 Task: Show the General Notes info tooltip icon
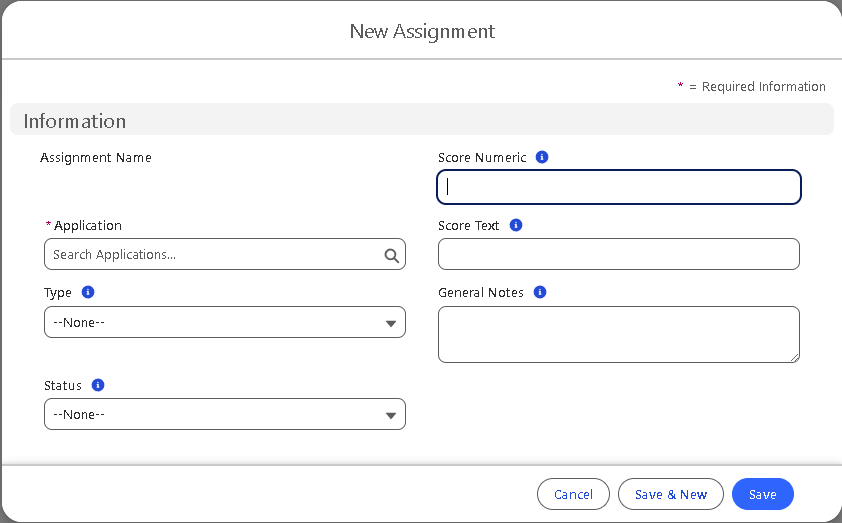coord(540,292)
